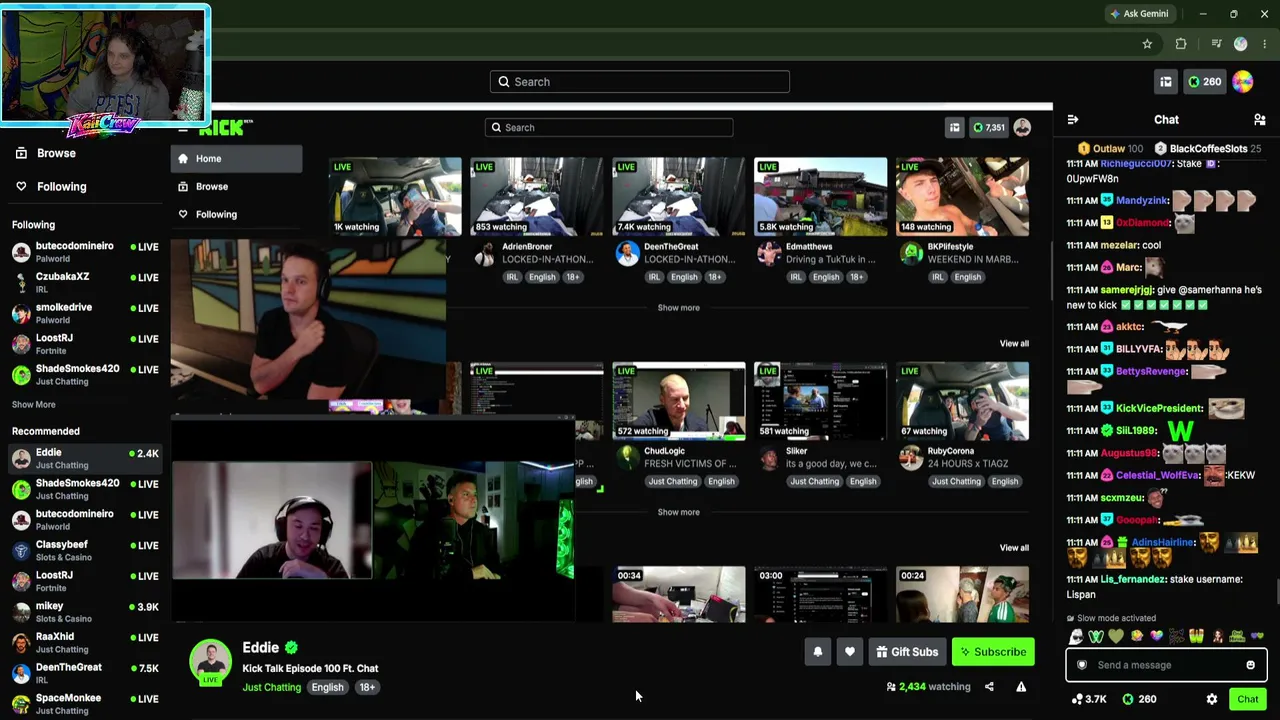Select Browse in the inner stream's Kick menu
This screenshot has width=1280, height=720.
236,187
